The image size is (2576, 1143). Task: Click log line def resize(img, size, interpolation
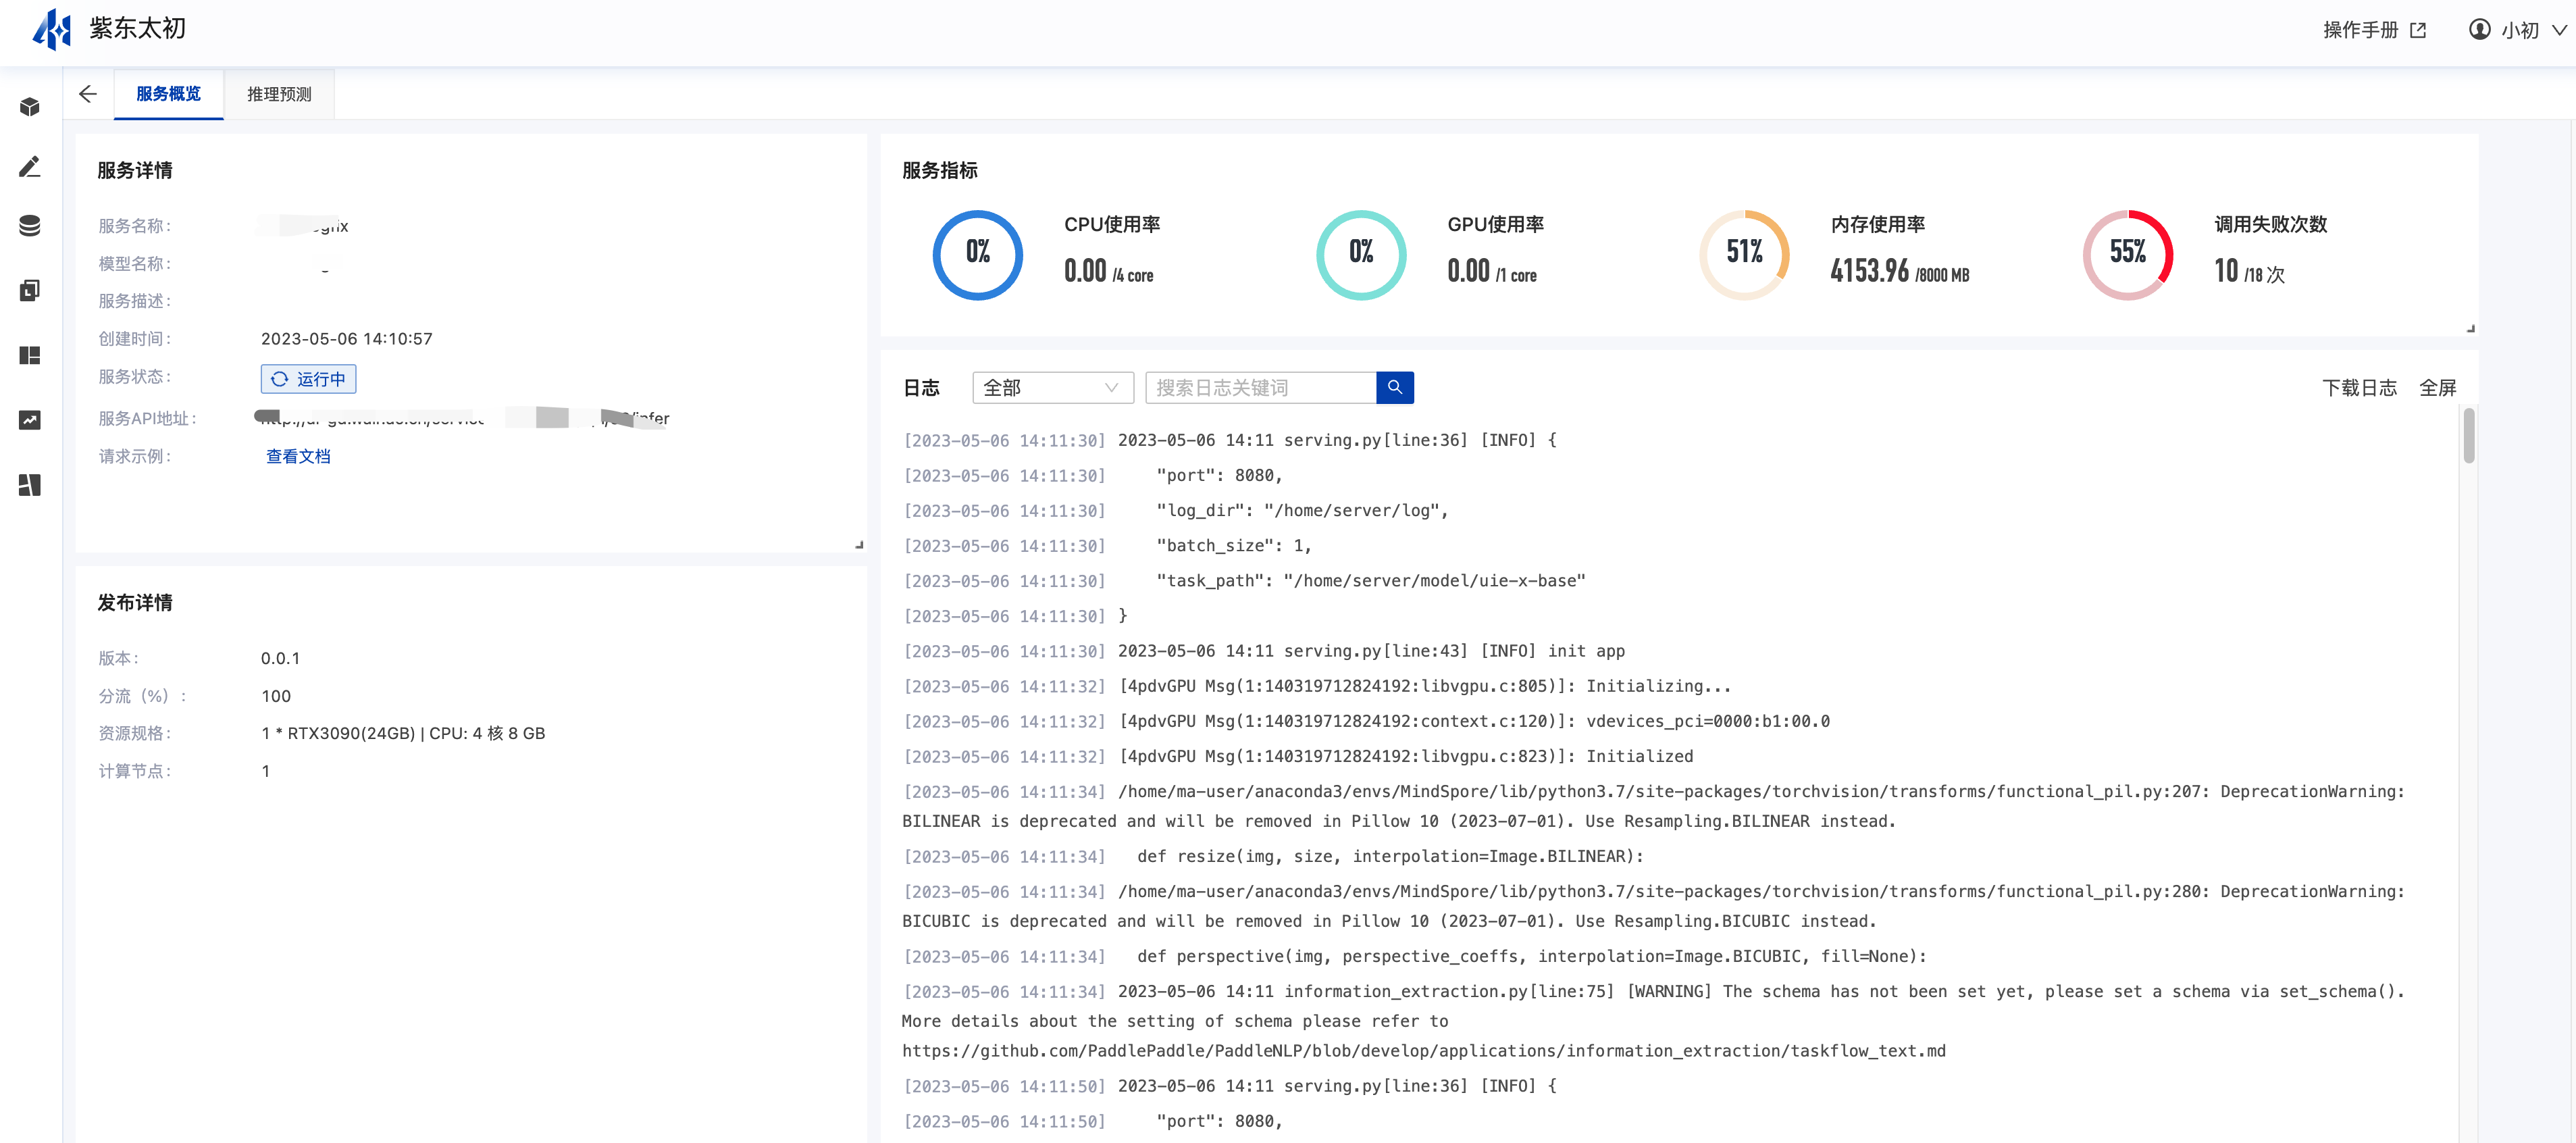pyautogui.click(x=1273, y=856)
